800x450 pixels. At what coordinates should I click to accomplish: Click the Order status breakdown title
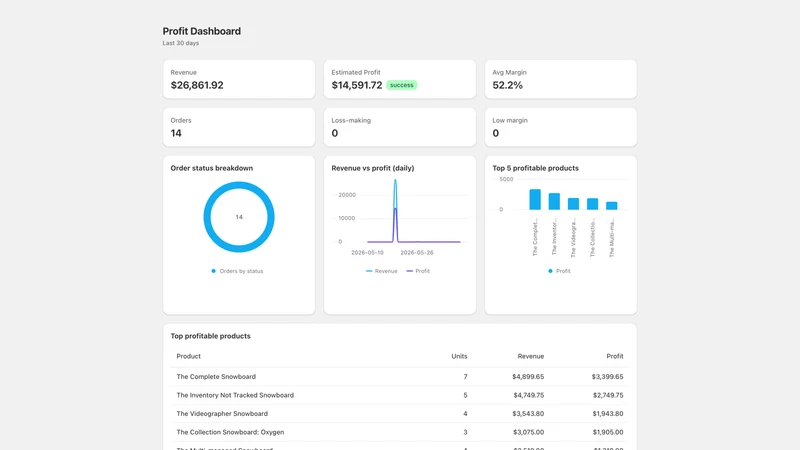(212, 168)
